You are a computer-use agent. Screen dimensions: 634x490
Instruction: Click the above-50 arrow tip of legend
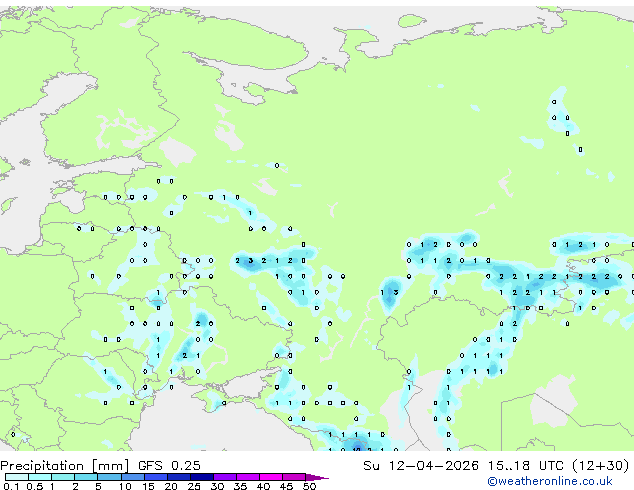click(317, 477)
